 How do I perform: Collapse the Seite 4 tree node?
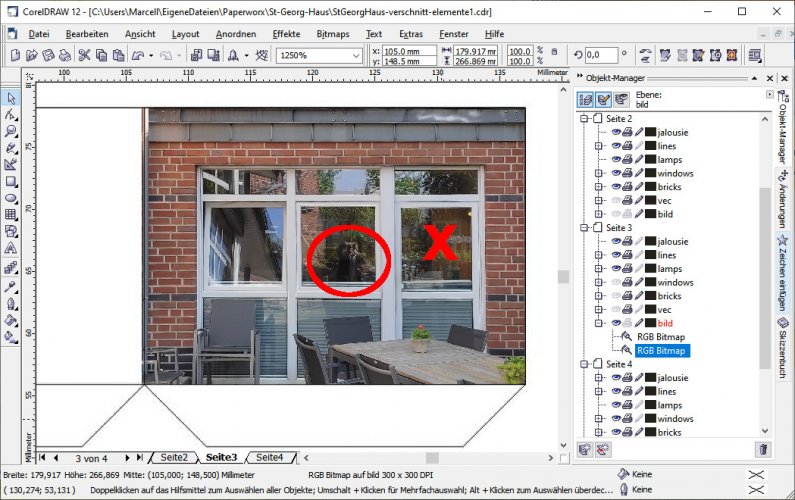tap(584, 364)
